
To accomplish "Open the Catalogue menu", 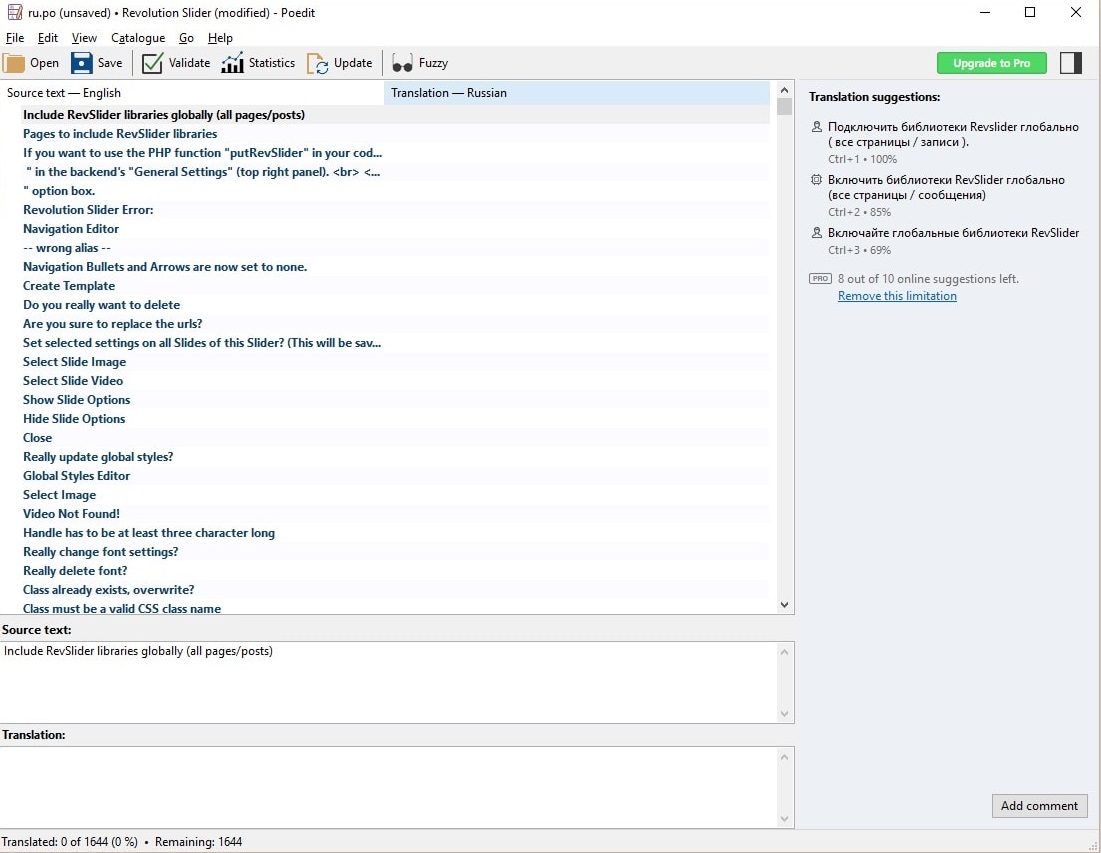I will coord(138,38).
